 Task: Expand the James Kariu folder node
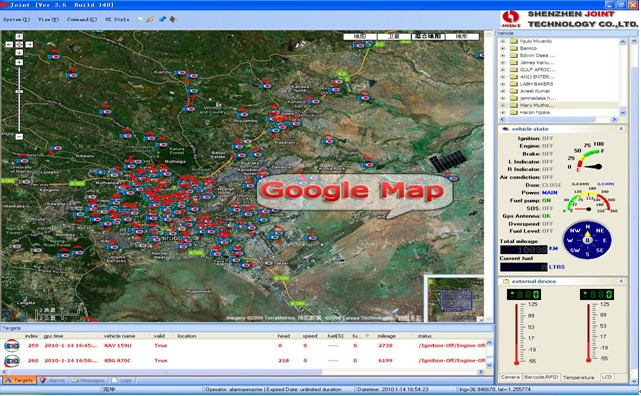pyautogui.click(x=503, y=63)
